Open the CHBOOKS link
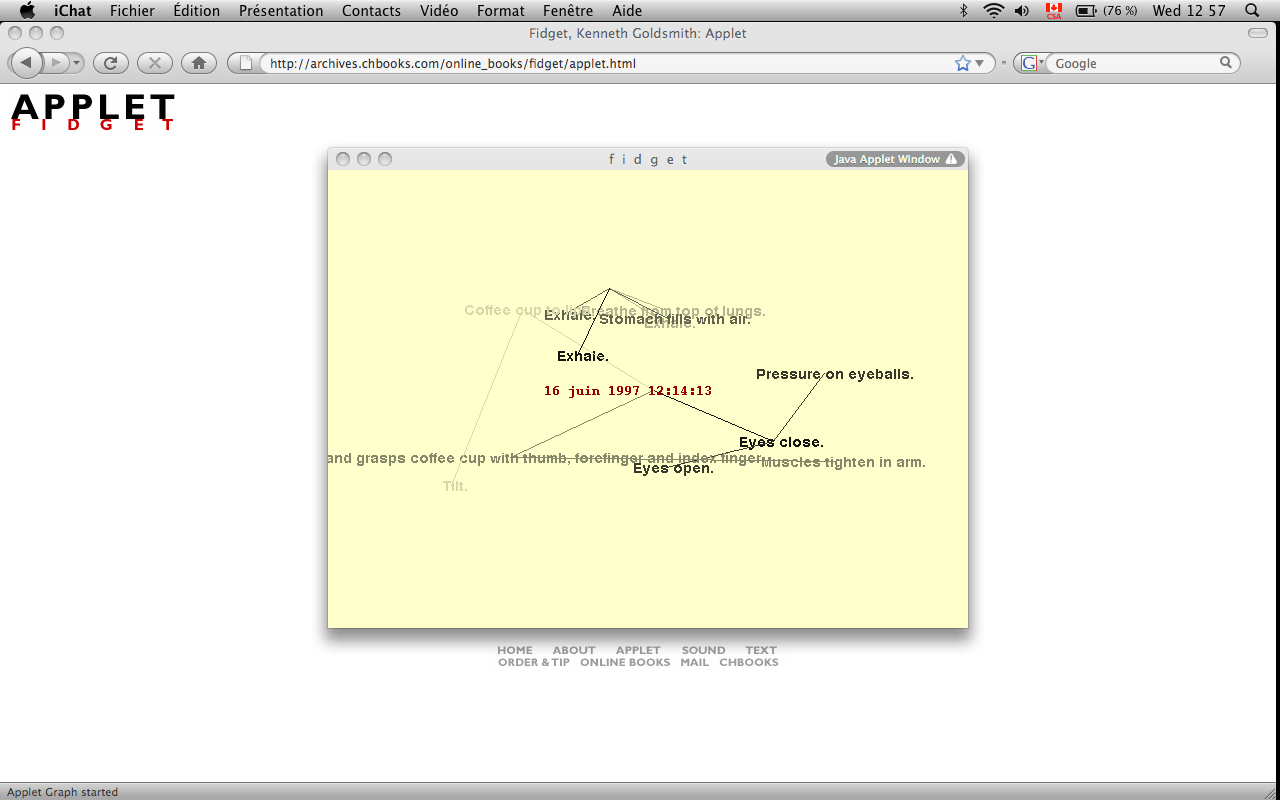This screenshot has width=1280, height=800. point(749,662)
